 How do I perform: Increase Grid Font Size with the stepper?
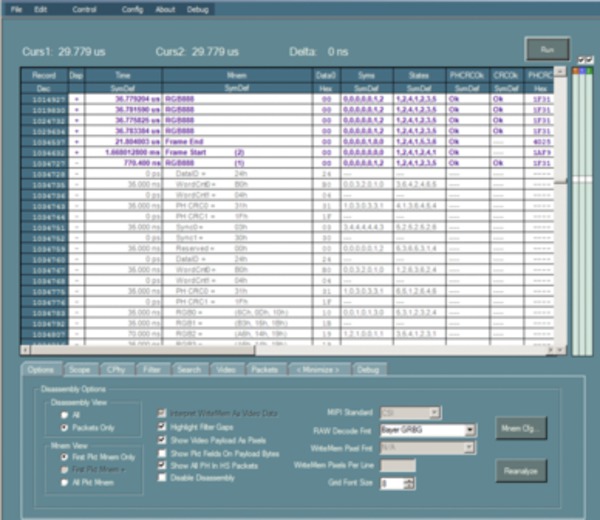click(411, 480)
